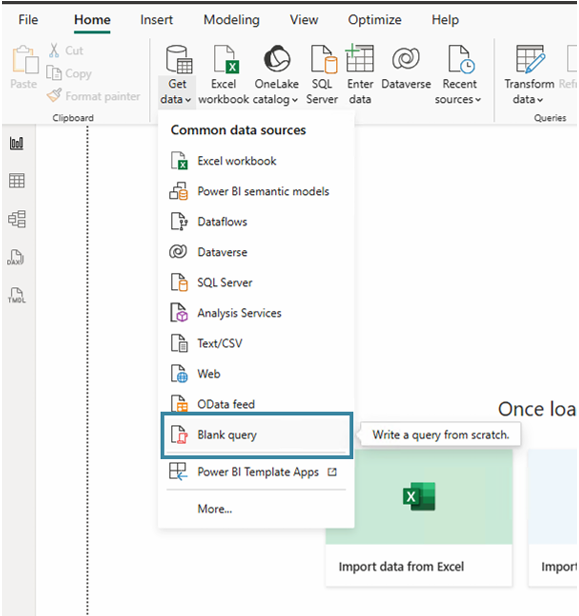Select Web data source
The height and width of the screenshot is (616, 579).
(256, 374)
